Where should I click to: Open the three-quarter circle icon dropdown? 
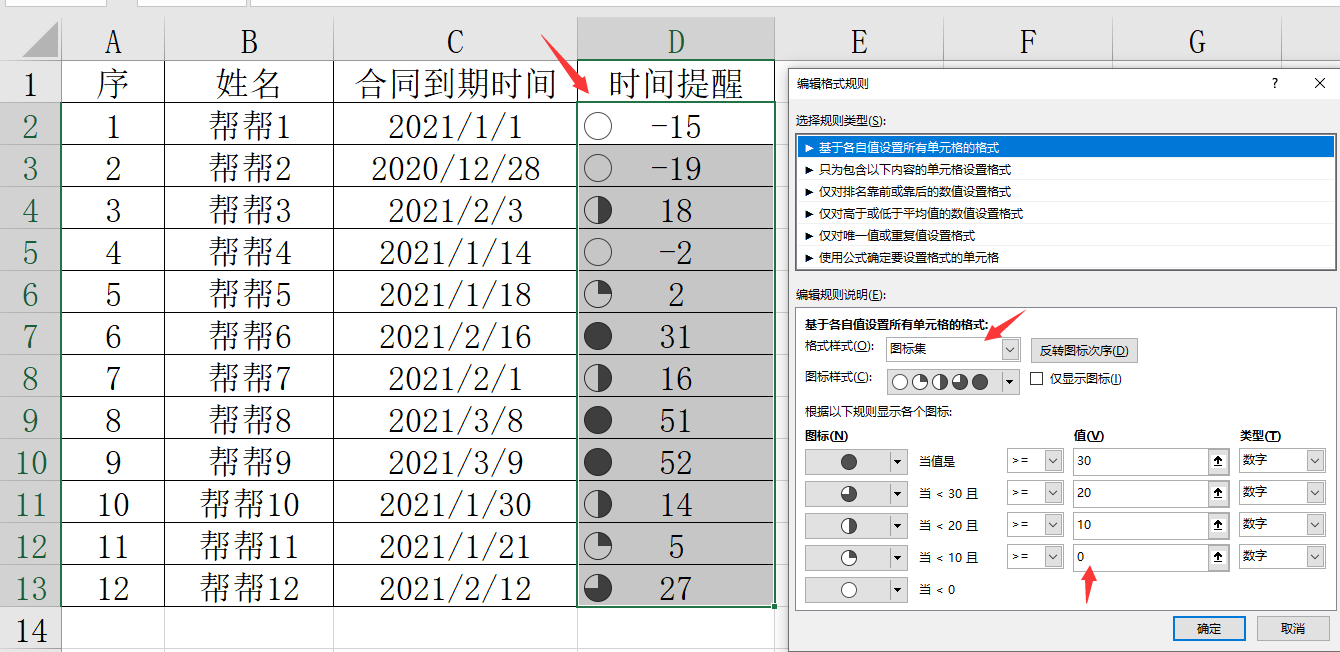pos(897,493)
